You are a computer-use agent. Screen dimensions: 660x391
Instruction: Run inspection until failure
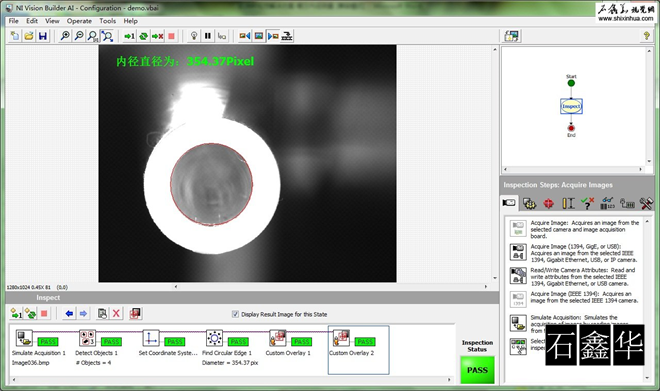tap(157, 36)
